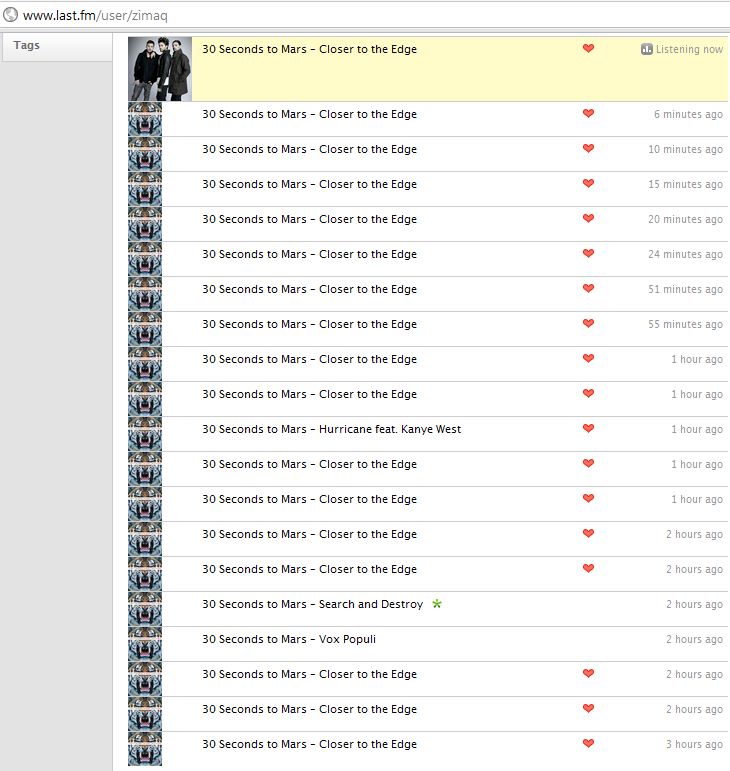The width and height of the screenshot is (730, 771).
Task: Open Closer to the Edge played 20 minutes ago
Action: (368, 219)
